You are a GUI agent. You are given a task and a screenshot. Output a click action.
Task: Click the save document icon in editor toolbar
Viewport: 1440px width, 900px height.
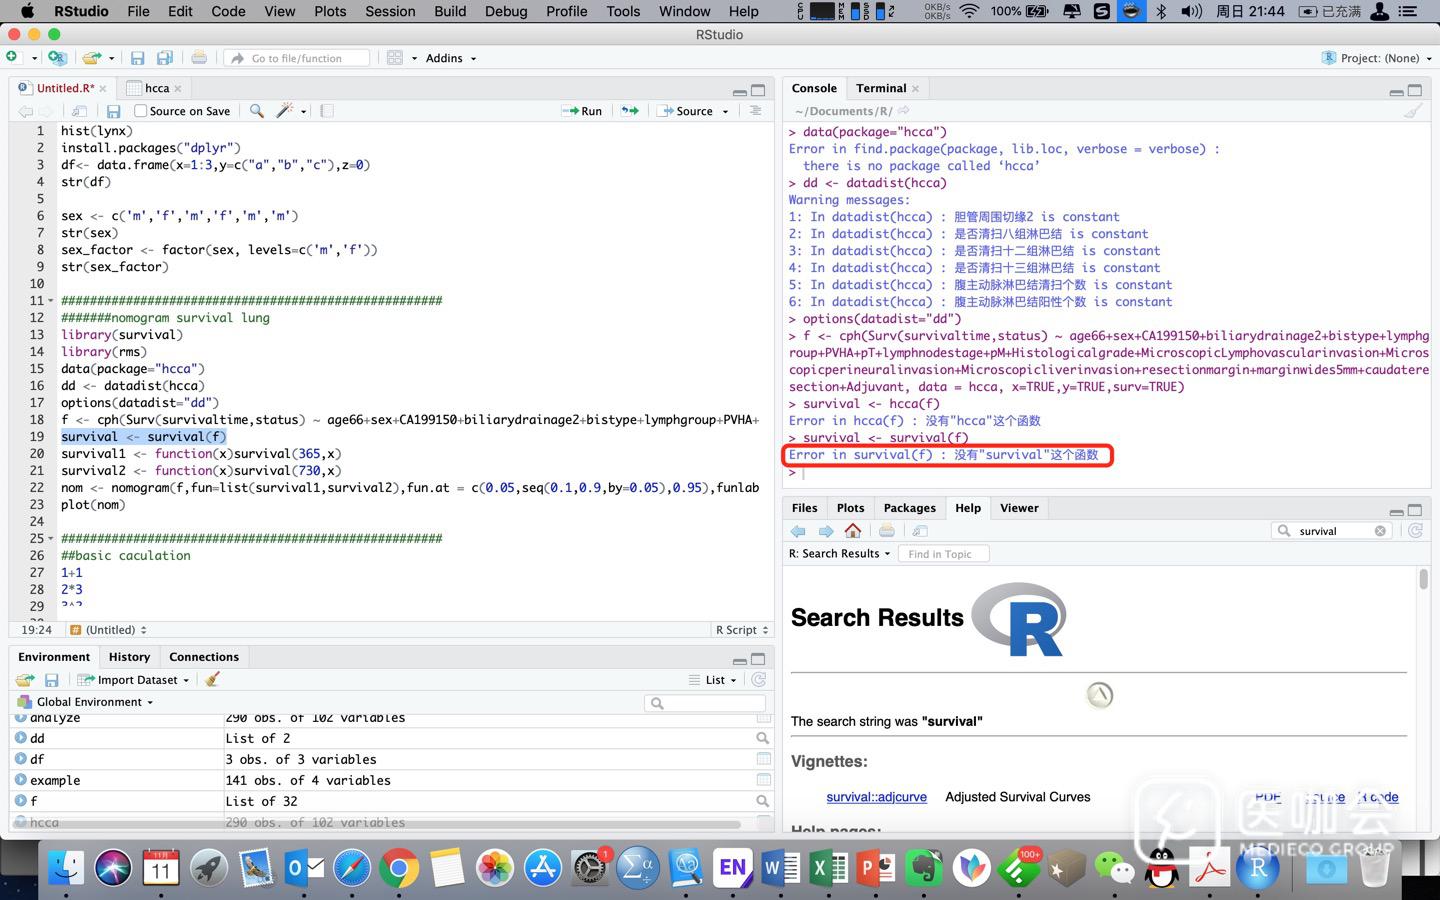tap(113, 111)
